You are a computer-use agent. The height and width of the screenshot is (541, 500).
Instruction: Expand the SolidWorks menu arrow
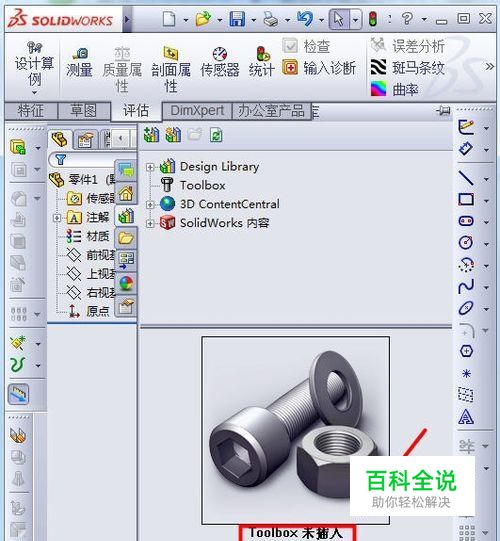coord(127,19)
